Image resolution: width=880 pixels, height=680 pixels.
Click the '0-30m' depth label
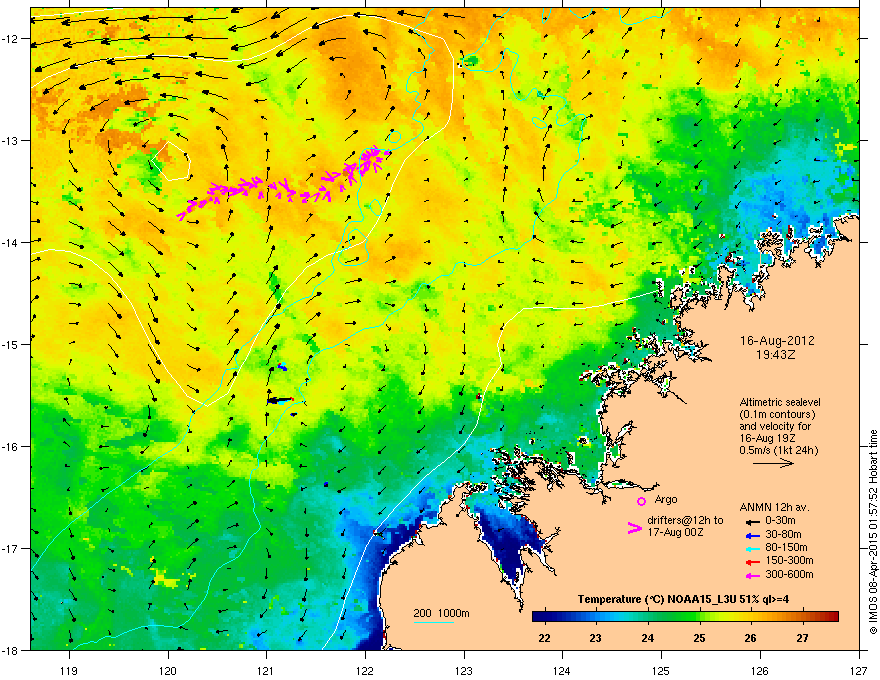click(780, 521)
